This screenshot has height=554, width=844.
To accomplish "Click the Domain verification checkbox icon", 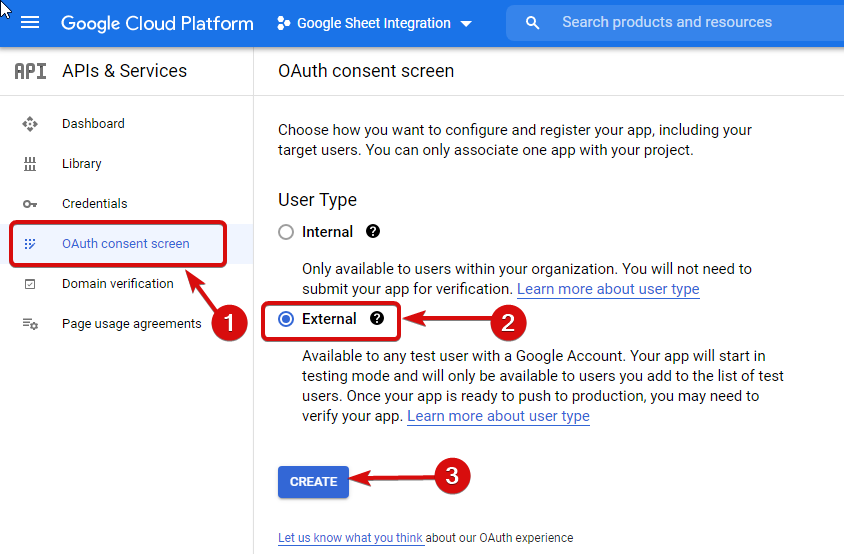I will click(x=30, y=284).
